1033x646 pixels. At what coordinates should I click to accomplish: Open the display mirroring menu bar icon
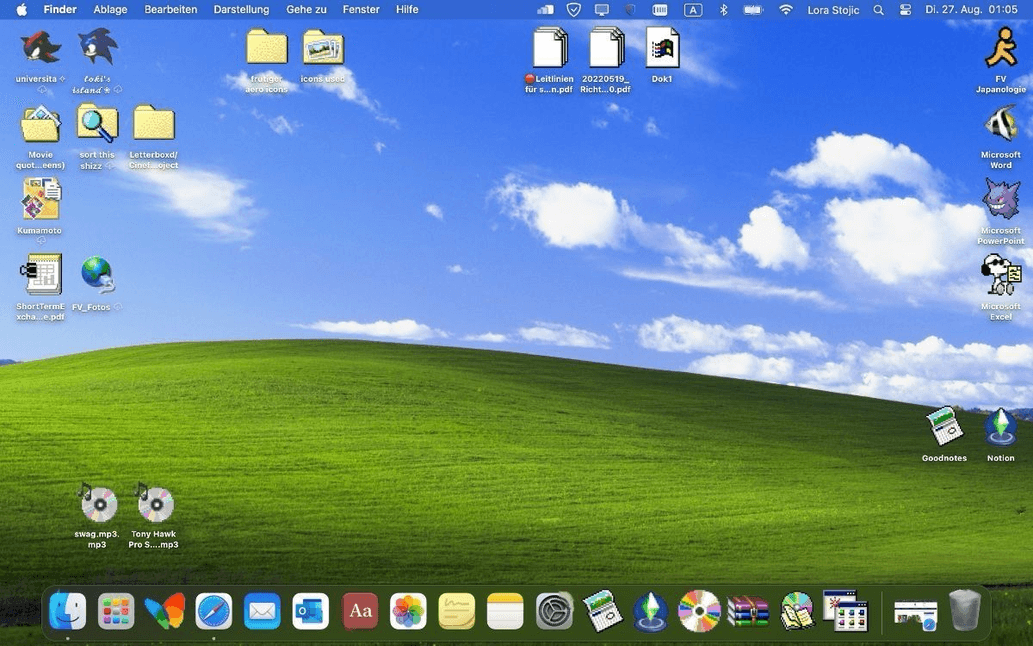[x=601, y=10]
